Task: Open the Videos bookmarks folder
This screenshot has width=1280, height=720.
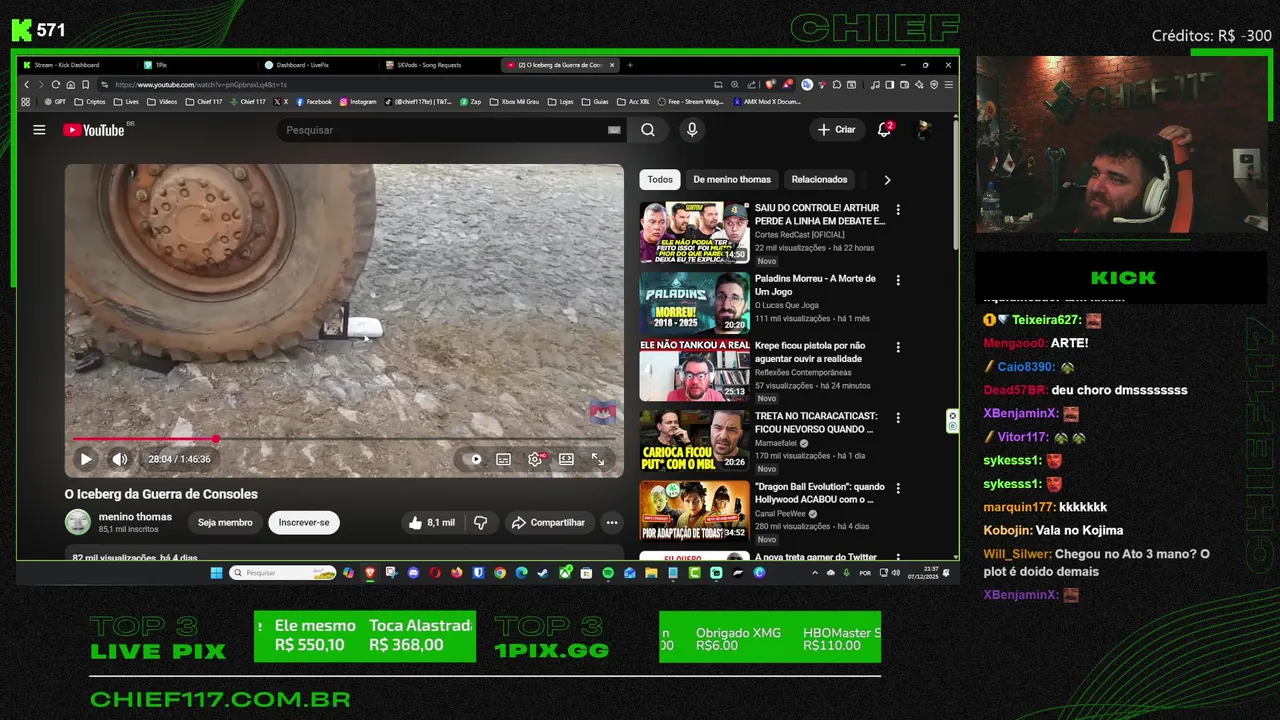Action: click(162, 101)
